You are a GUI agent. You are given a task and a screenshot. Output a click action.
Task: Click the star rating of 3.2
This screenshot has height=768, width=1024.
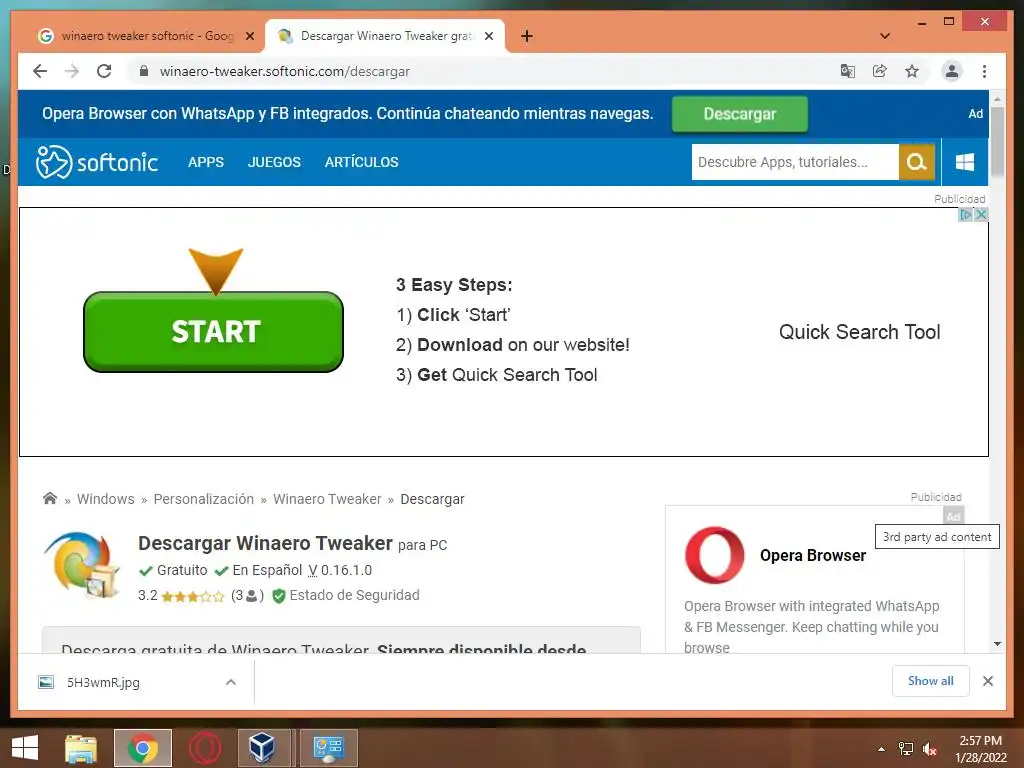point(193,596)
